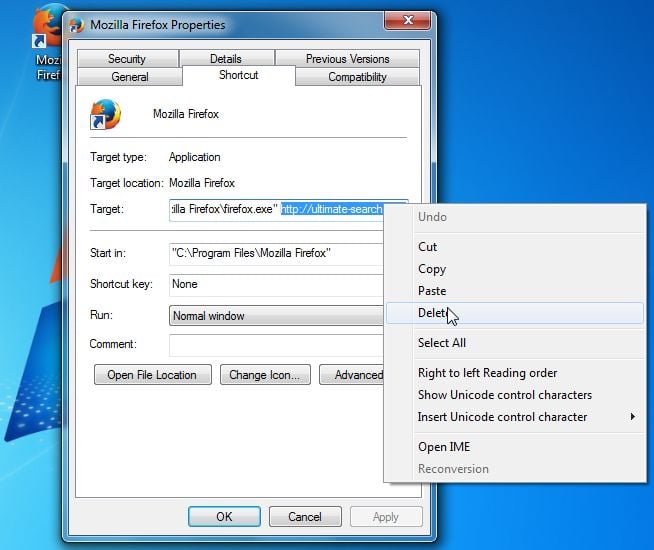Choose Open IME from the context menu
The image size is (654, 550).
click(x=515, y=447)
